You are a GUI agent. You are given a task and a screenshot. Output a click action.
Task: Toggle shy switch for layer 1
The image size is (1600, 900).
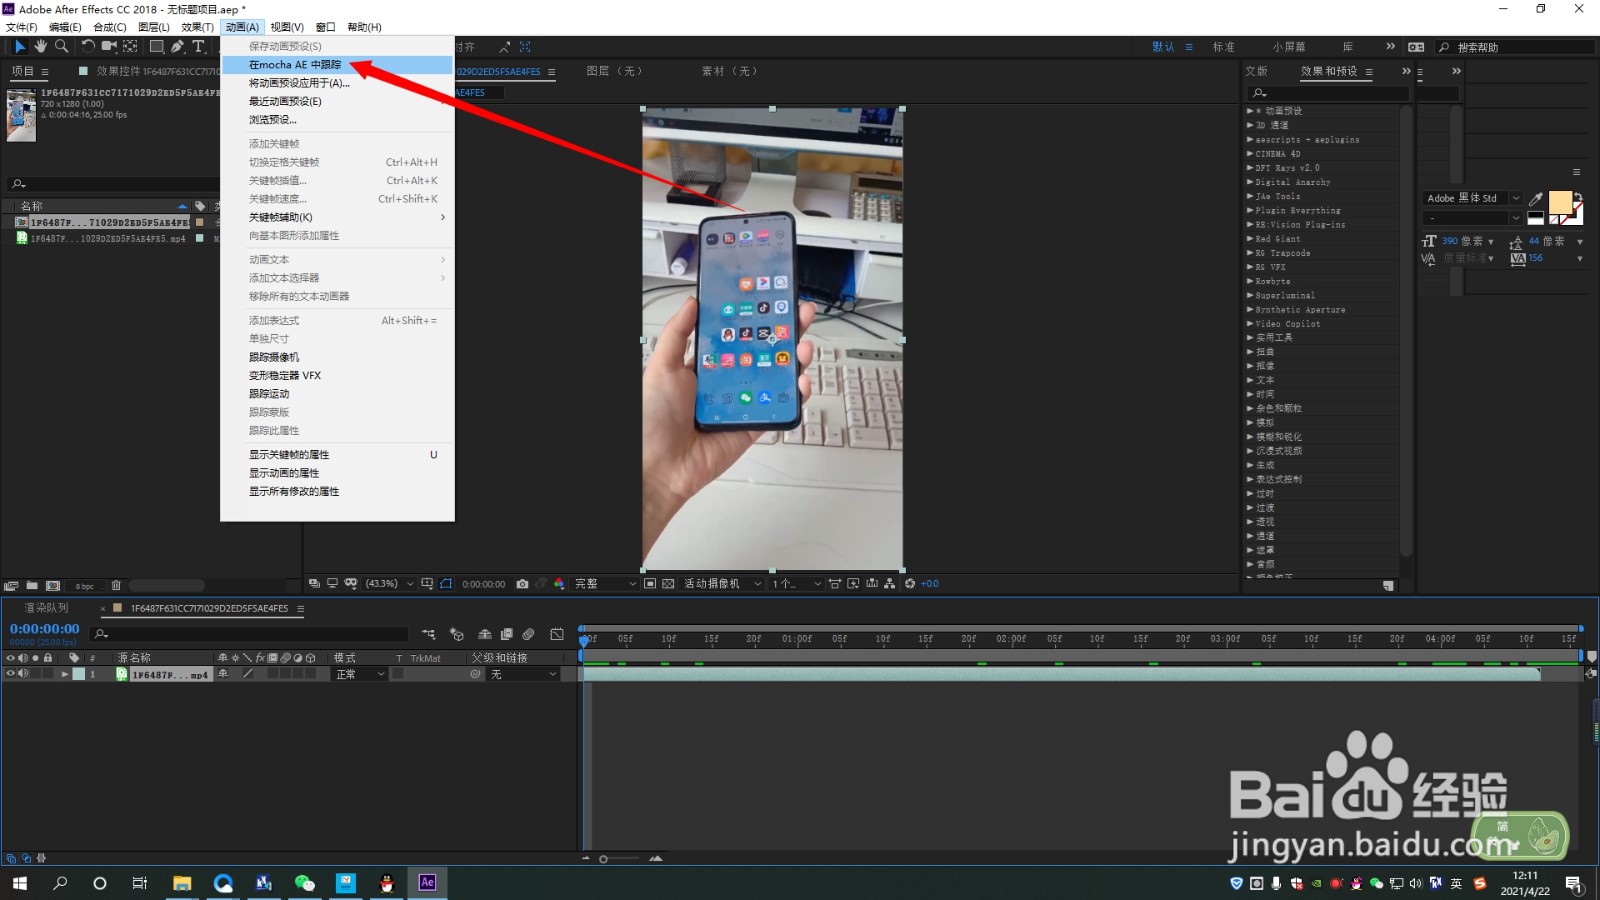[x=223, y=674]
